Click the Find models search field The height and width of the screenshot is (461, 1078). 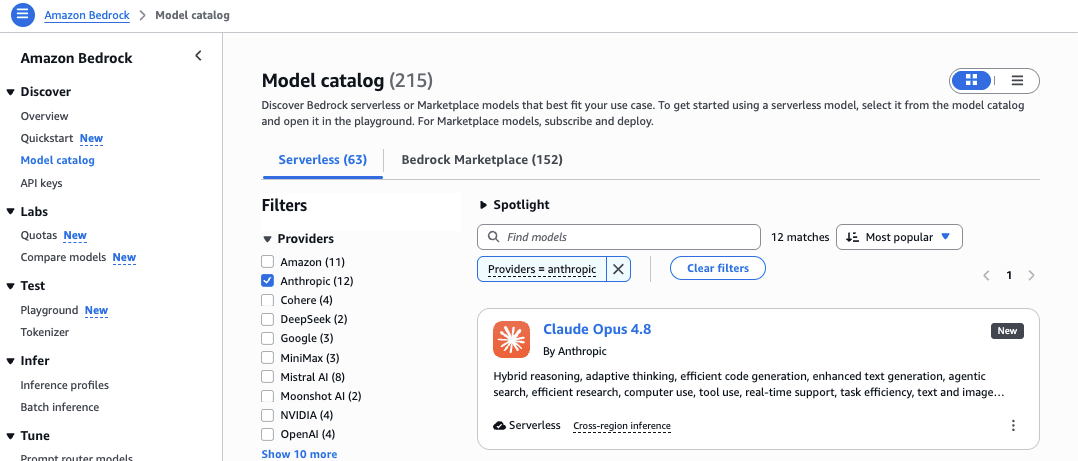click(x=619, y=237)
